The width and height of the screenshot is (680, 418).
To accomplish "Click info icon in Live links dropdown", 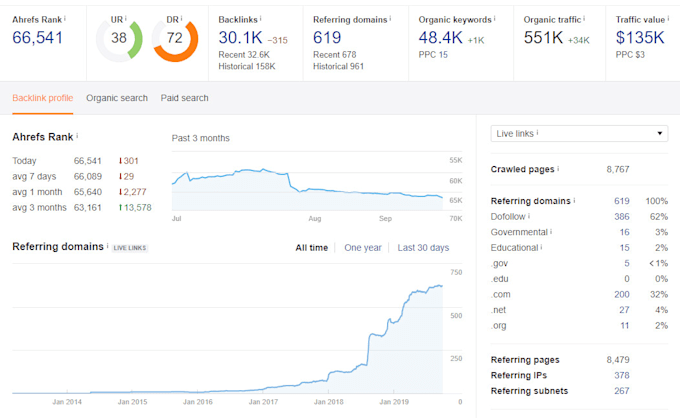I will coord(537,132).
